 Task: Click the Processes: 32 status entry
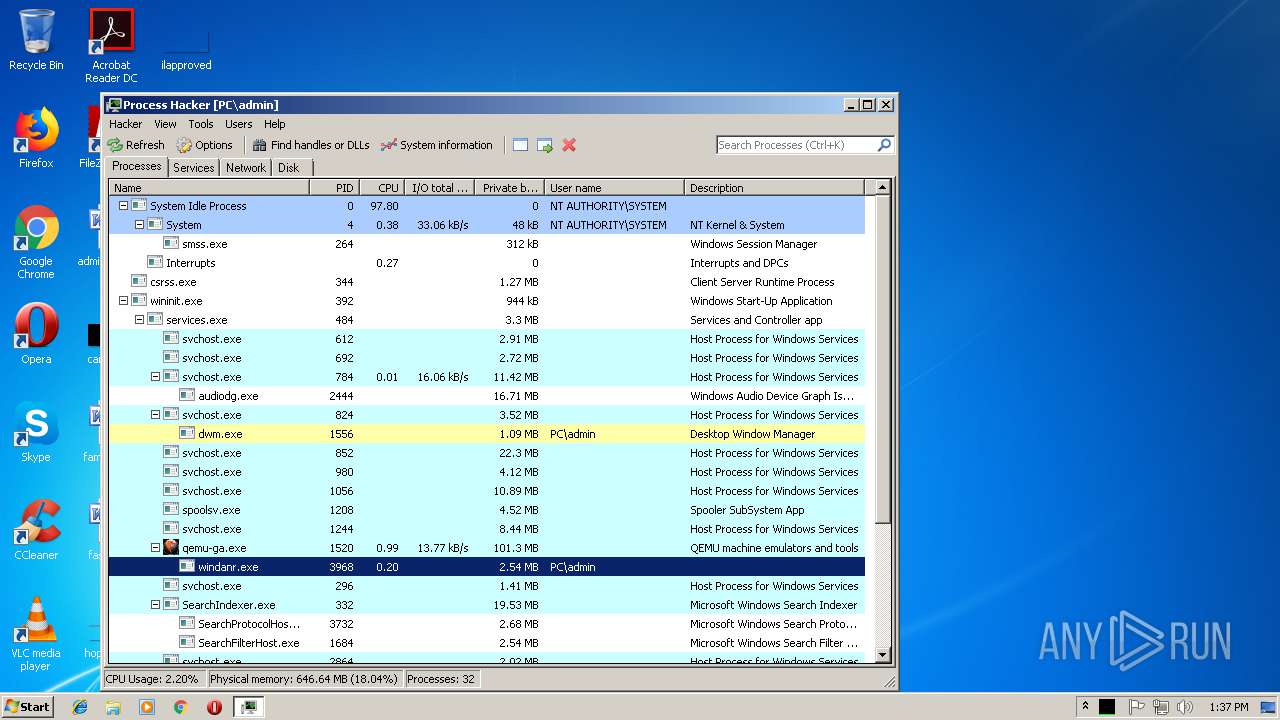point(441,679)
